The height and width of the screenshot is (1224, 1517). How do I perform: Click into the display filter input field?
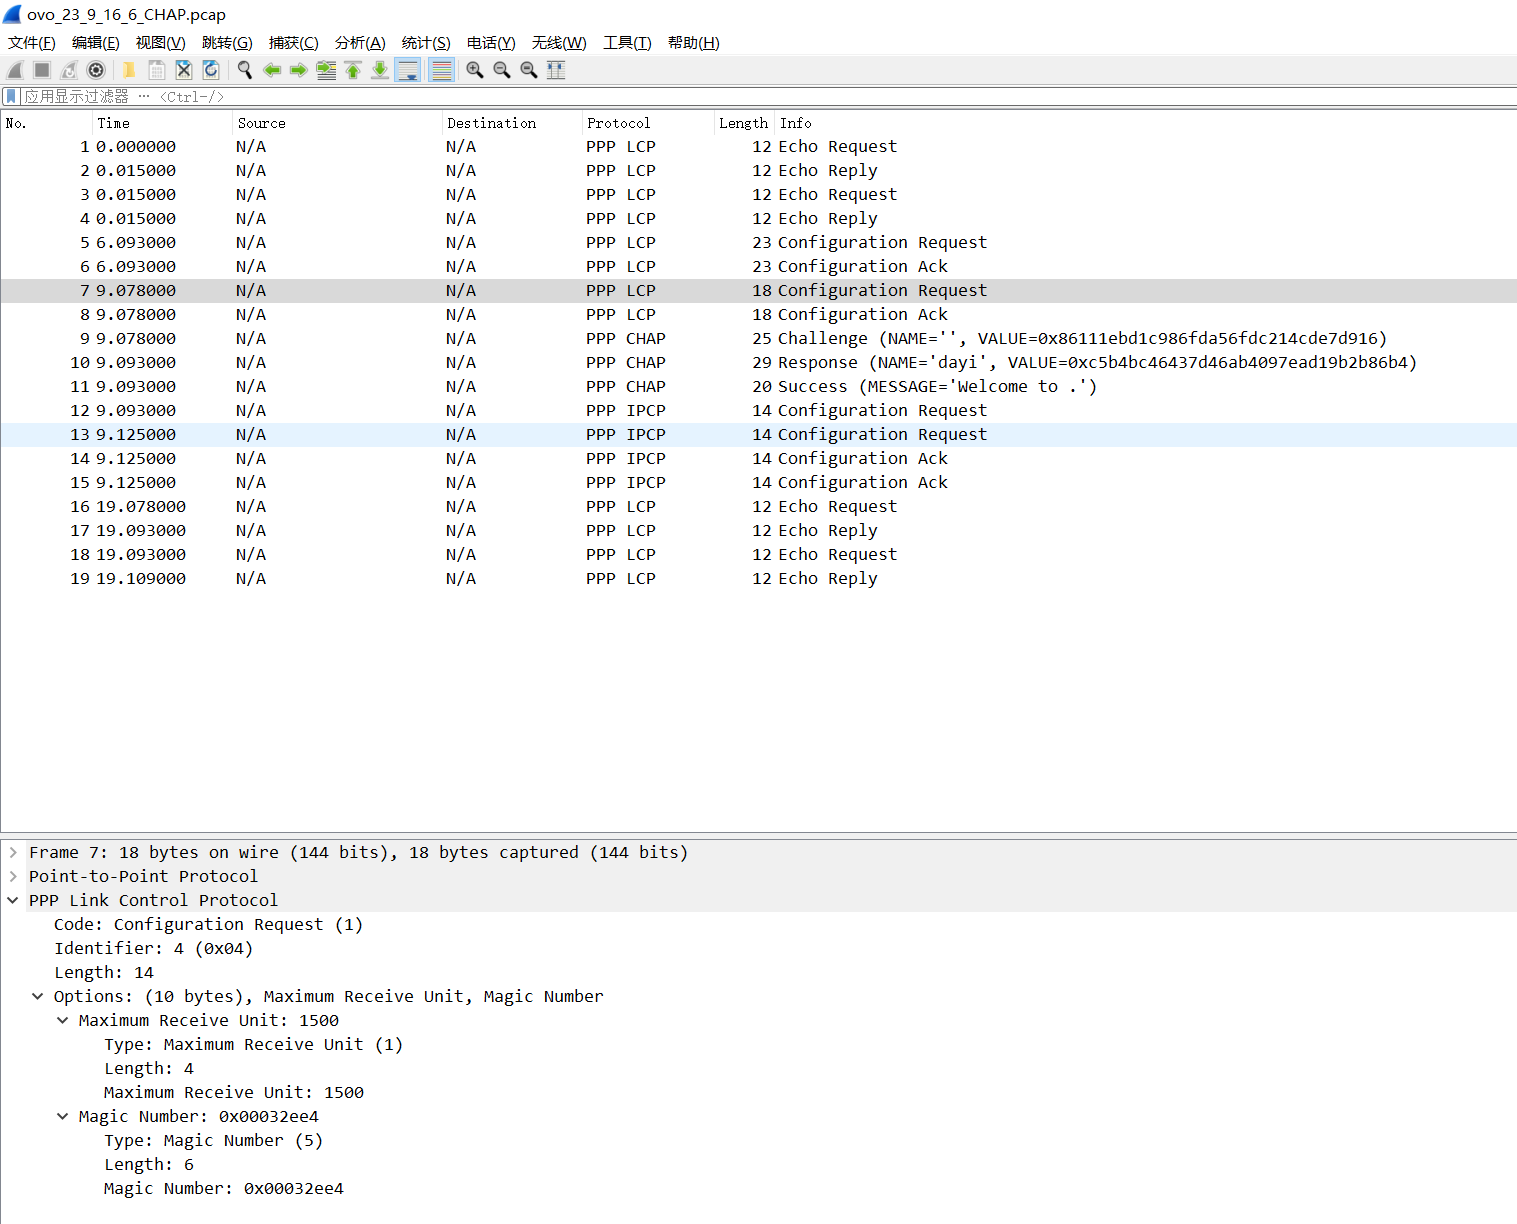point(768,97)
